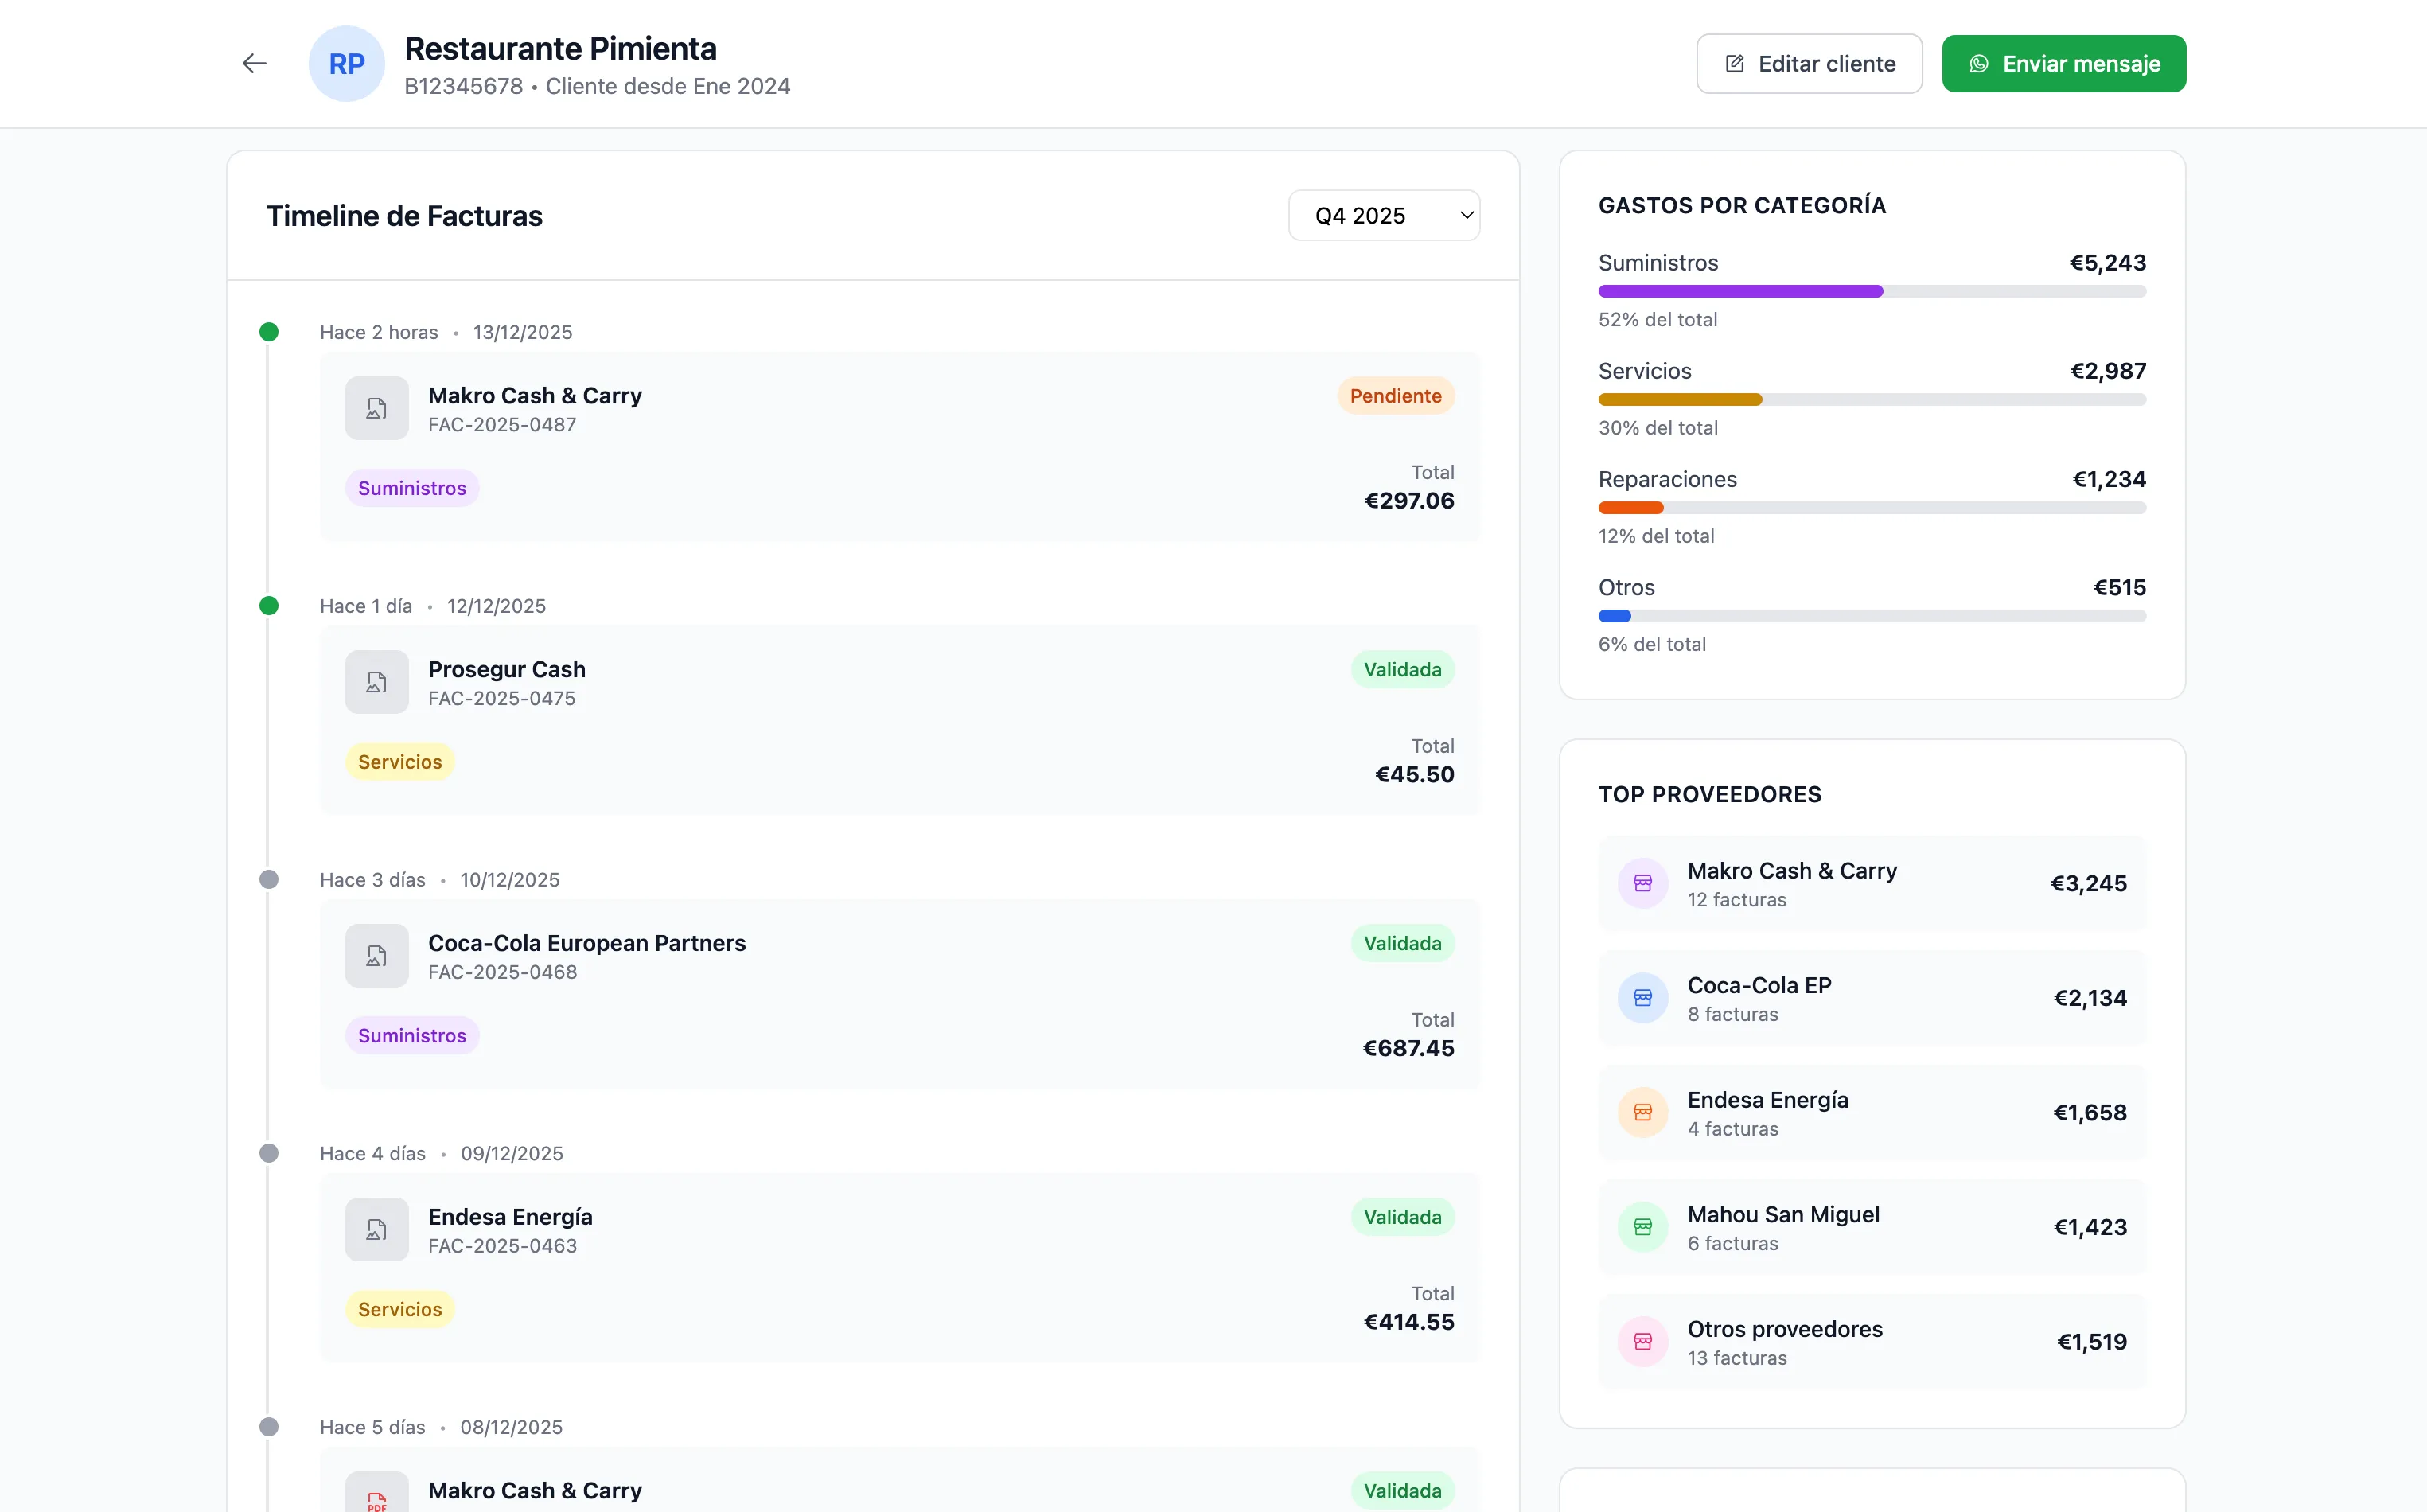
Task: Click the timeline marker for 10/12/2025
Action: (x=269, y=880)
